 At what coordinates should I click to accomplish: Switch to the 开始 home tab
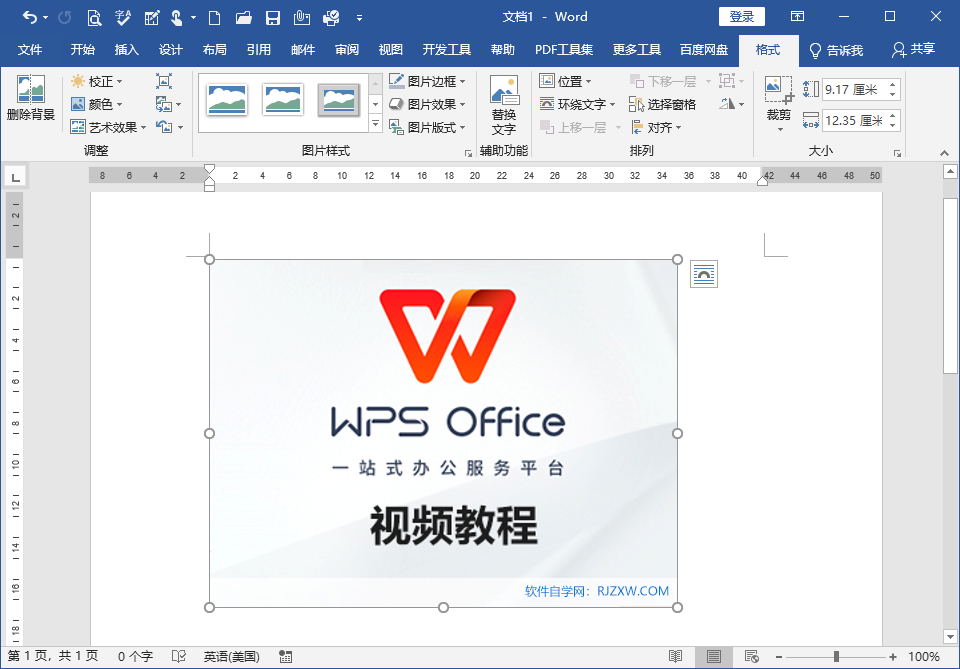pyautogui.click(x=83, y=50)
